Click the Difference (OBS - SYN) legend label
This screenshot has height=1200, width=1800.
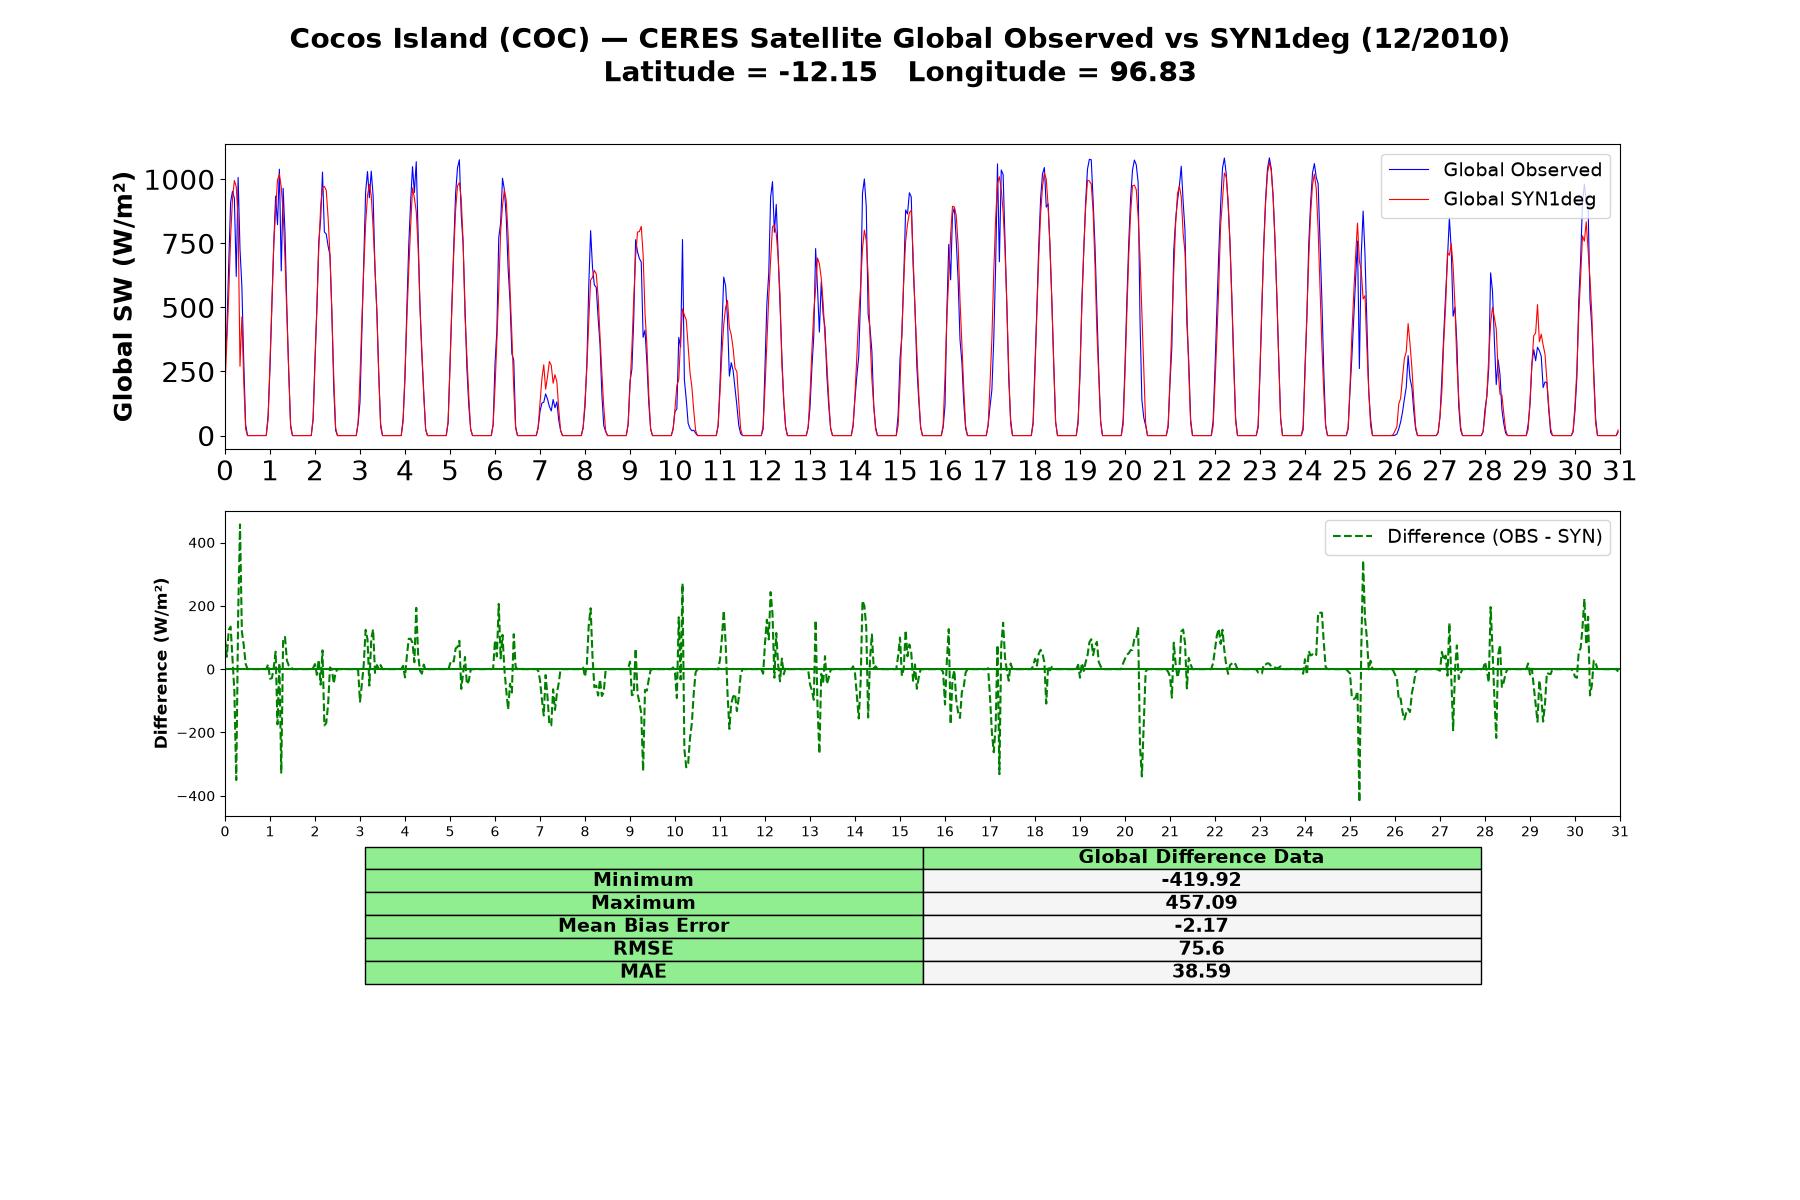pyautogui.click(x=1494, y=537)
